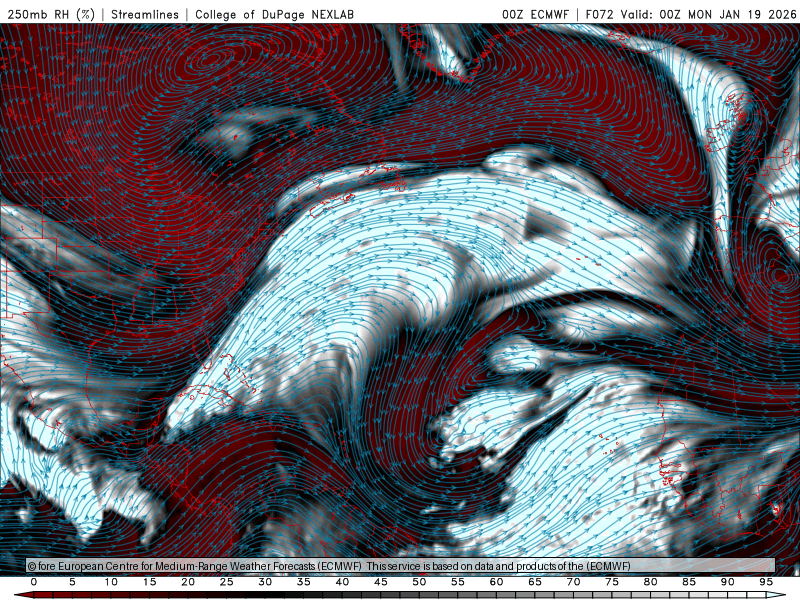800x600 pixels.
Task: Click colorbar value '15'
Action: pos(149,582)
